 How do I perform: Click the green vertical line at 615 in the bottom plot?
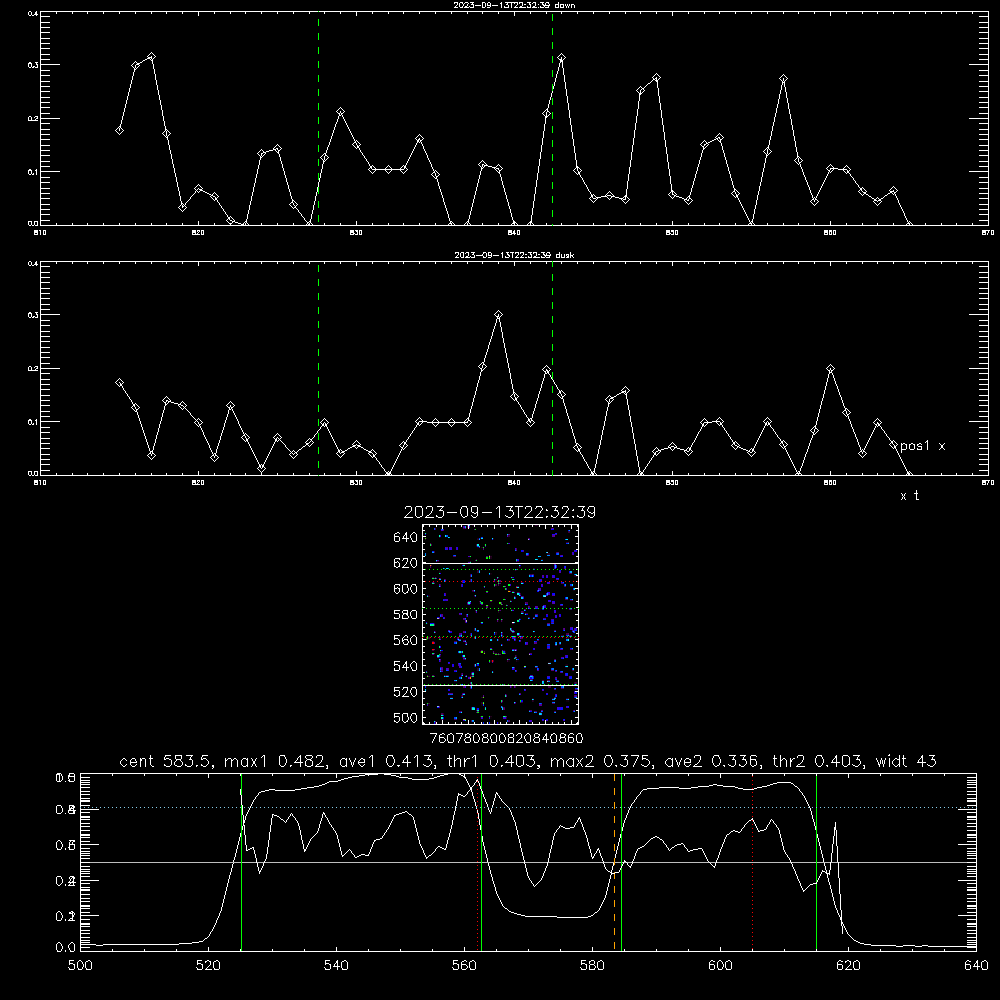[x=816, y=862]
